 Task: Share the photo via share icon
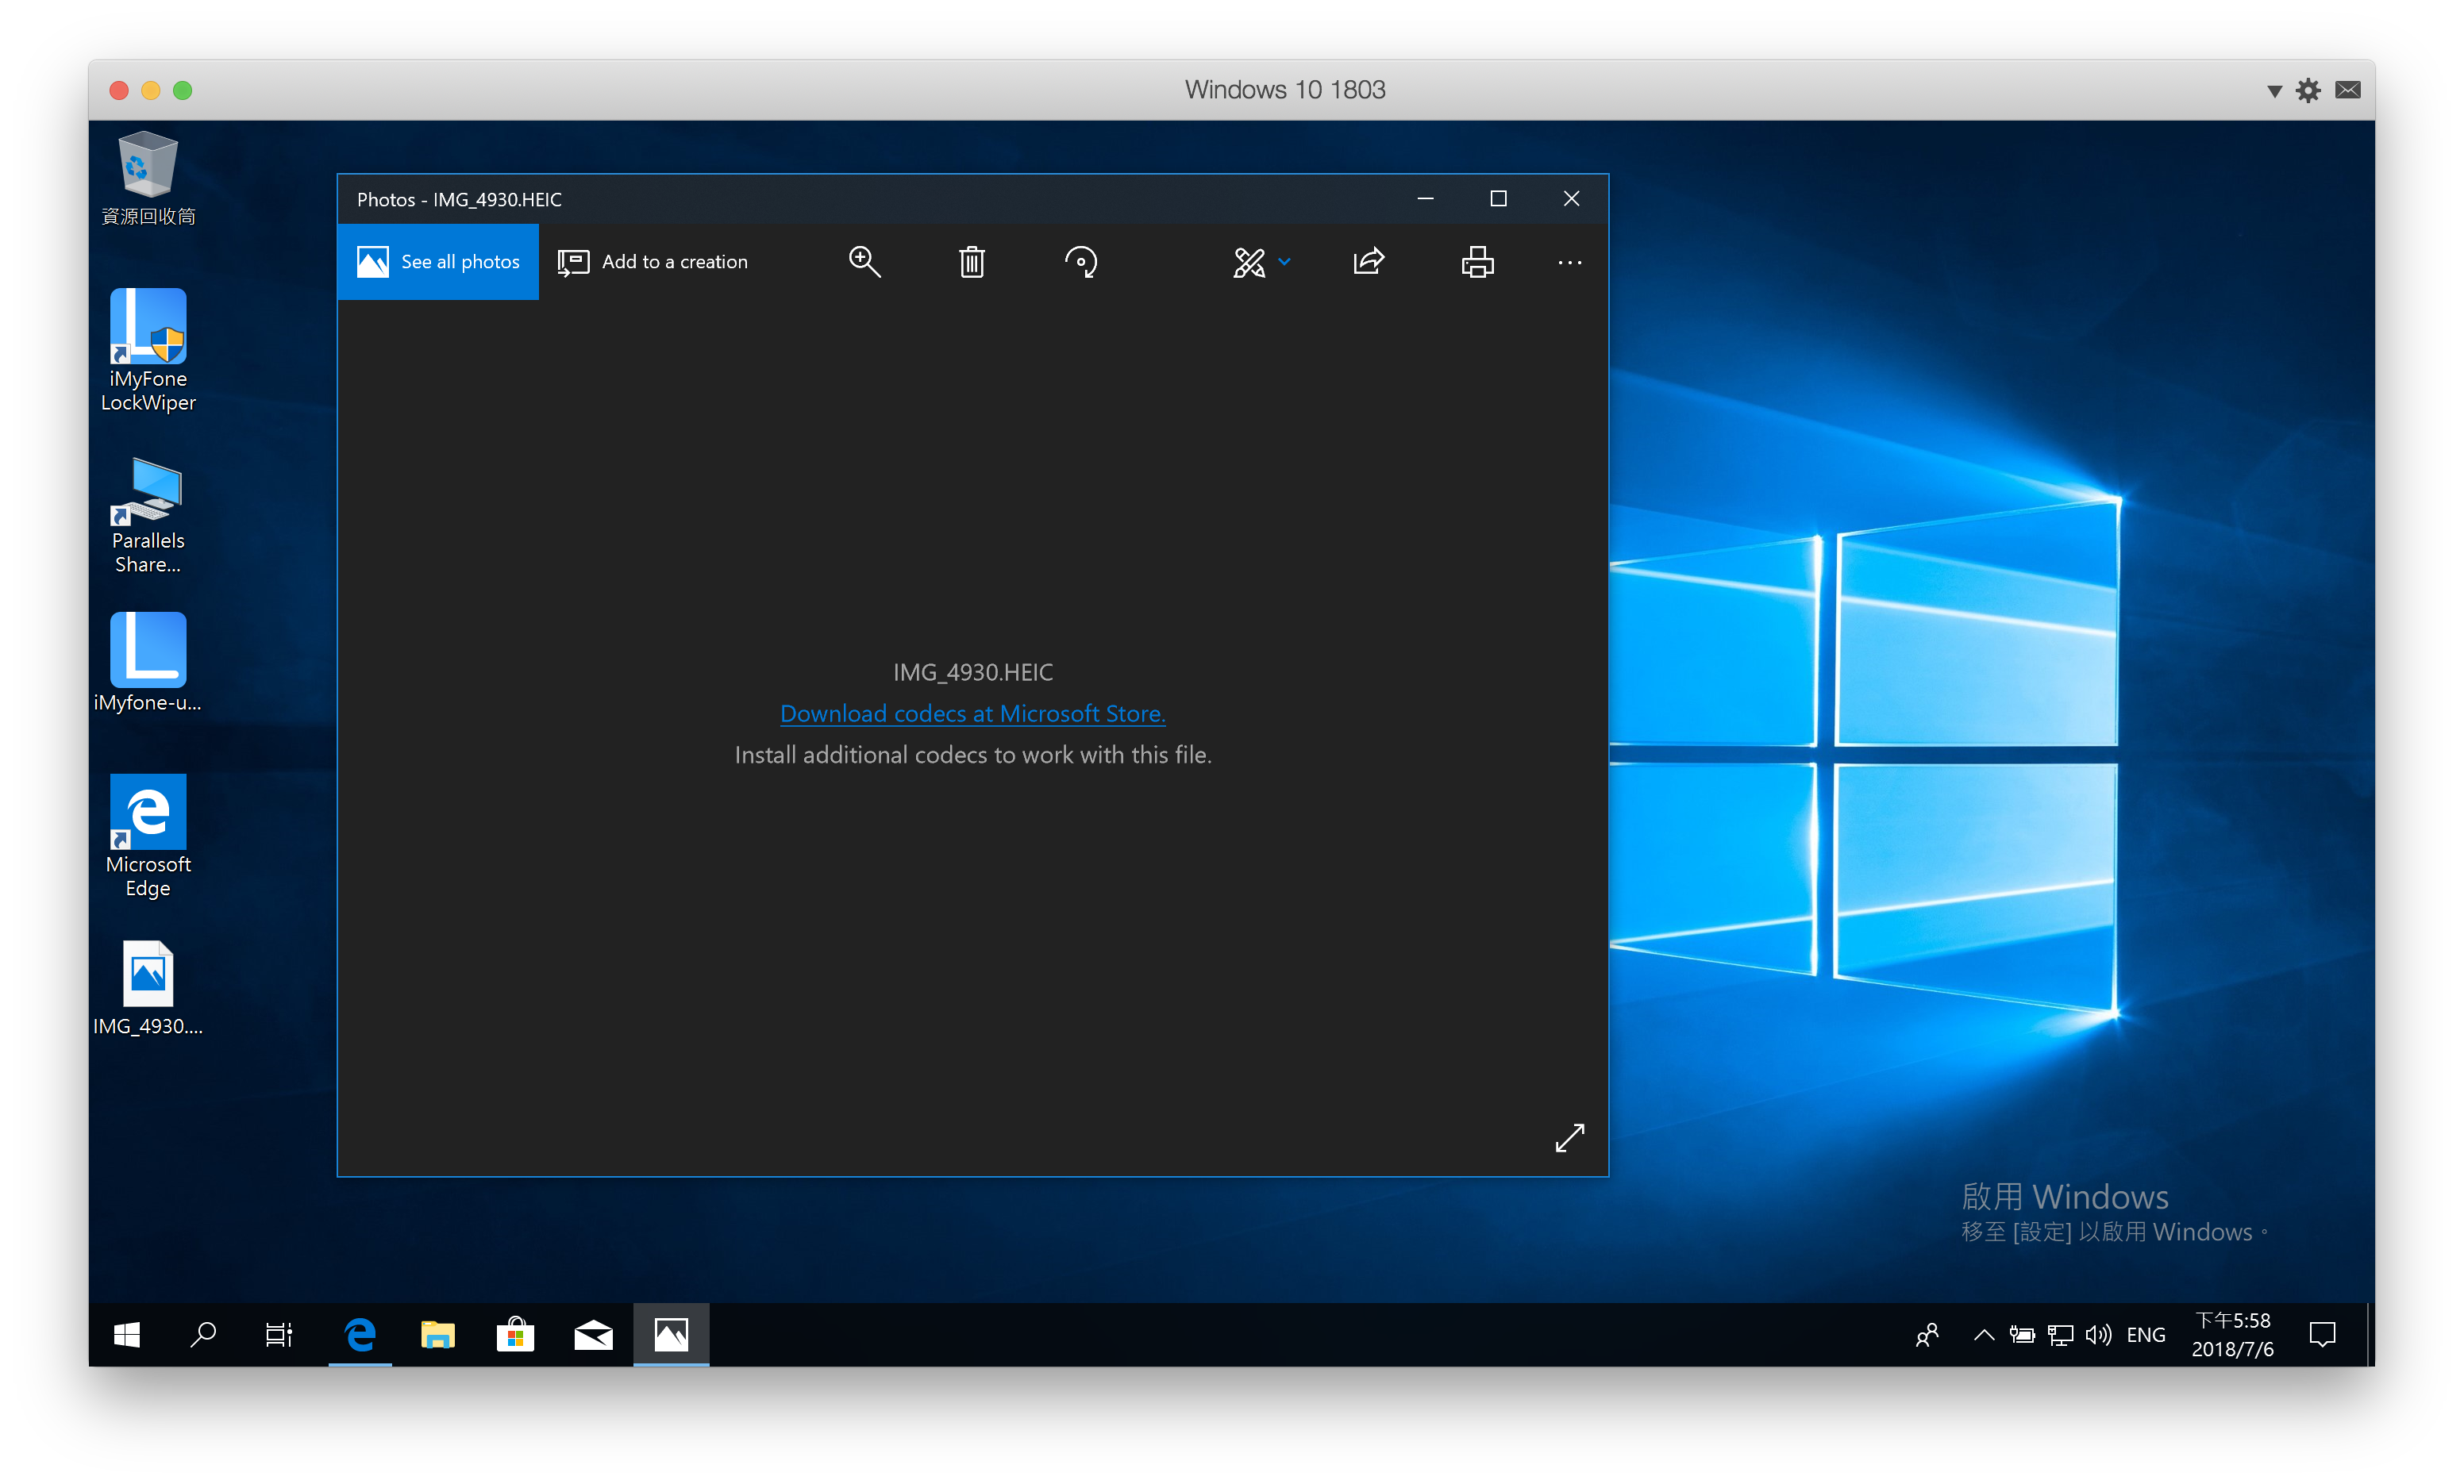point(1369,262)
